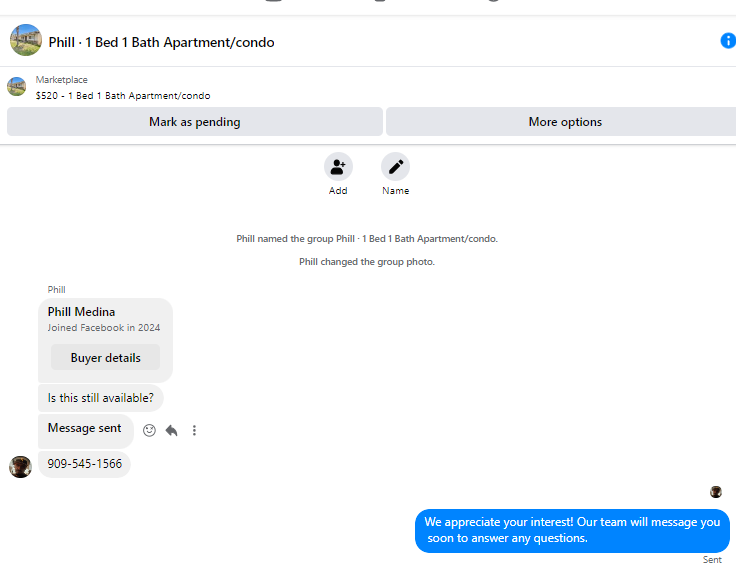
Task: Open the $520 Marketplace listing link
Action: pyautogui.click(x=123, y=96)
